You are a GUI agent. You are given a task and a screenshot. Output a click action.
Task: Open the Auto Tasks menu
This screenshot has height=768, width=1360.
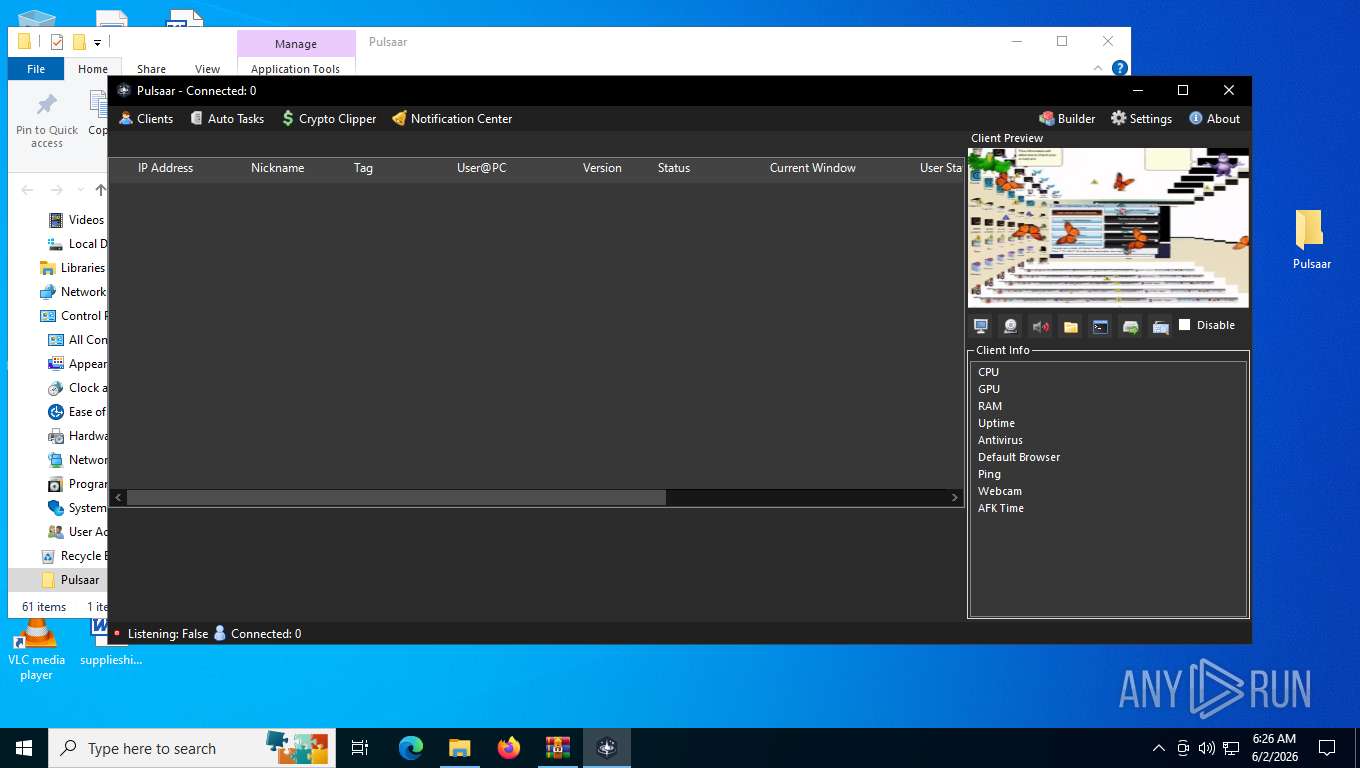click(227, 118)
